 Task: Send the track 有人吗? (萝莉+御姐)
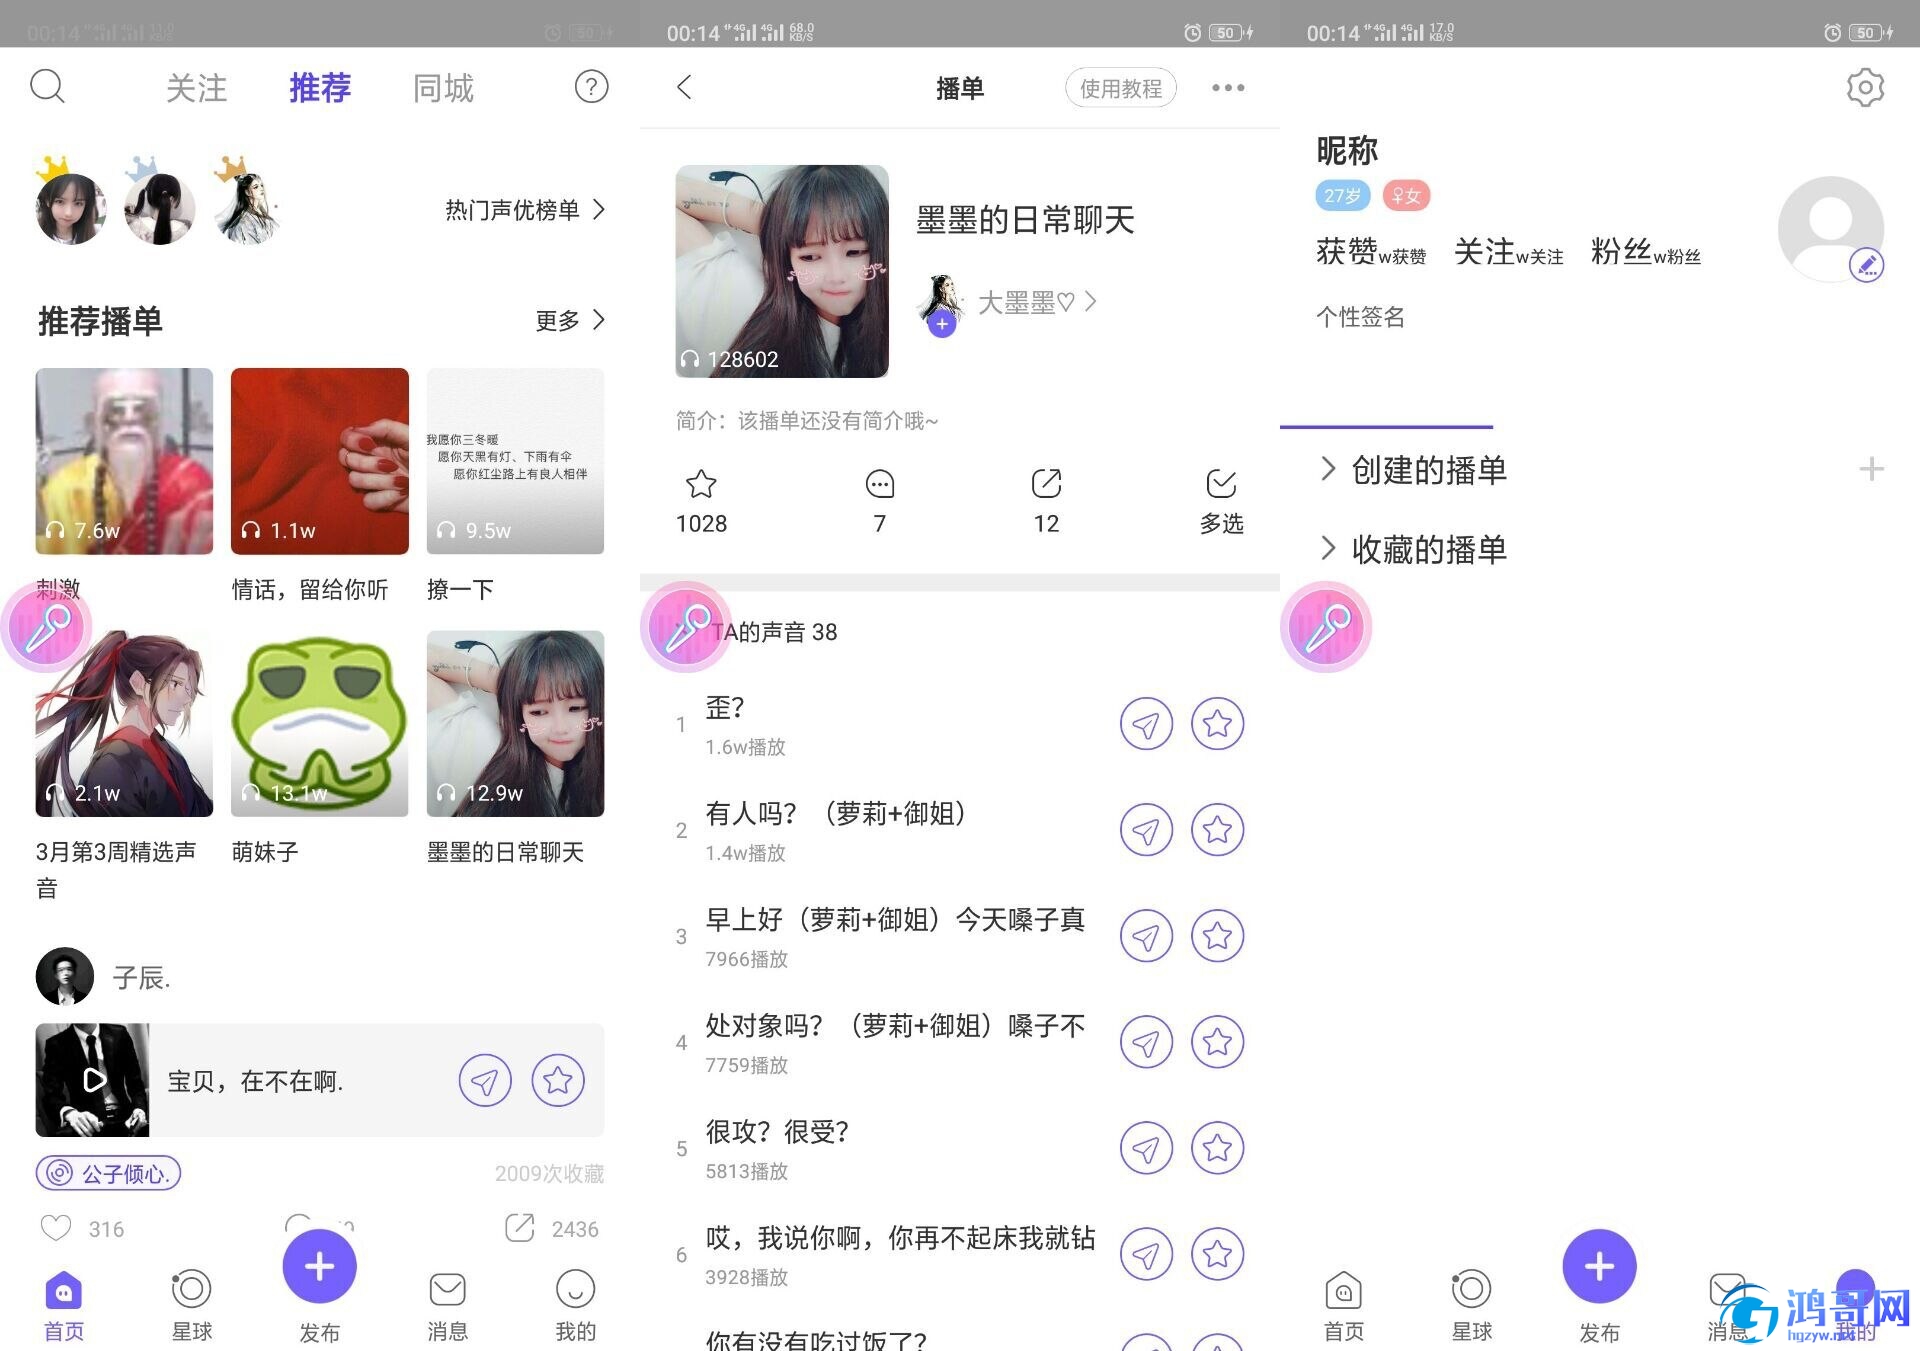pos(1146,829)
